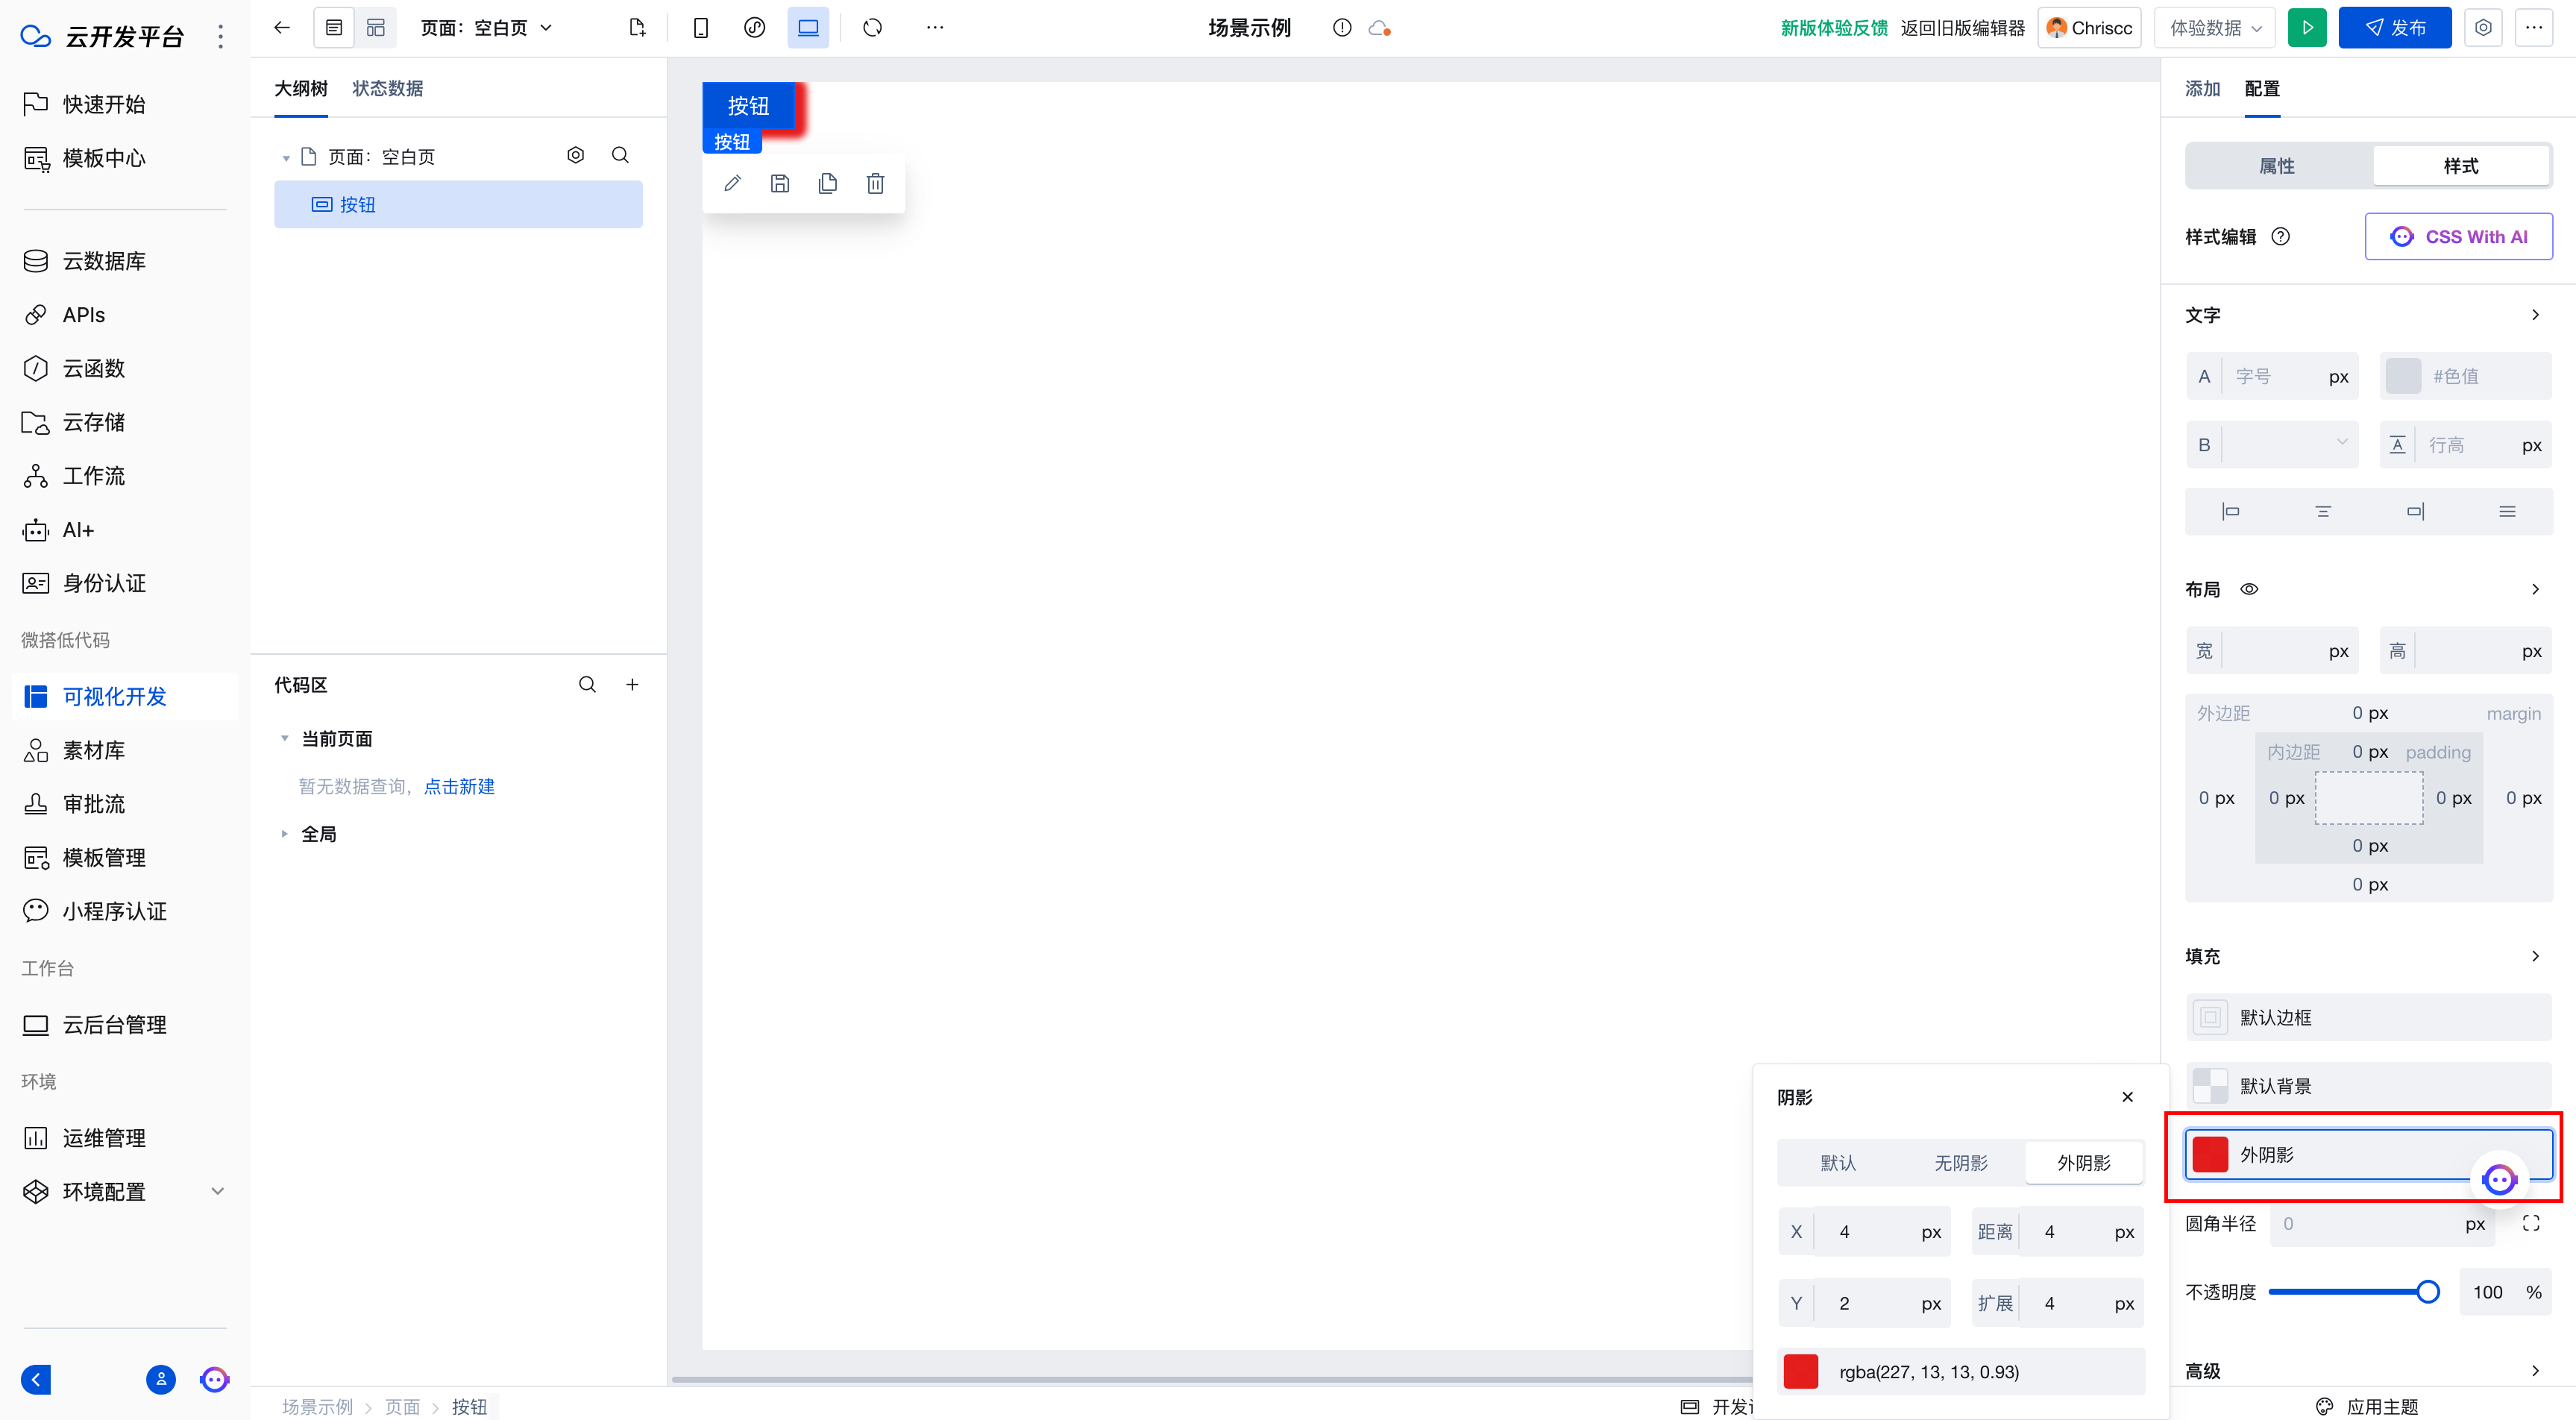Click the save icon on canvas toolbar
Viewport: 2576px width, 1420px height.
[x=780, y=183]
